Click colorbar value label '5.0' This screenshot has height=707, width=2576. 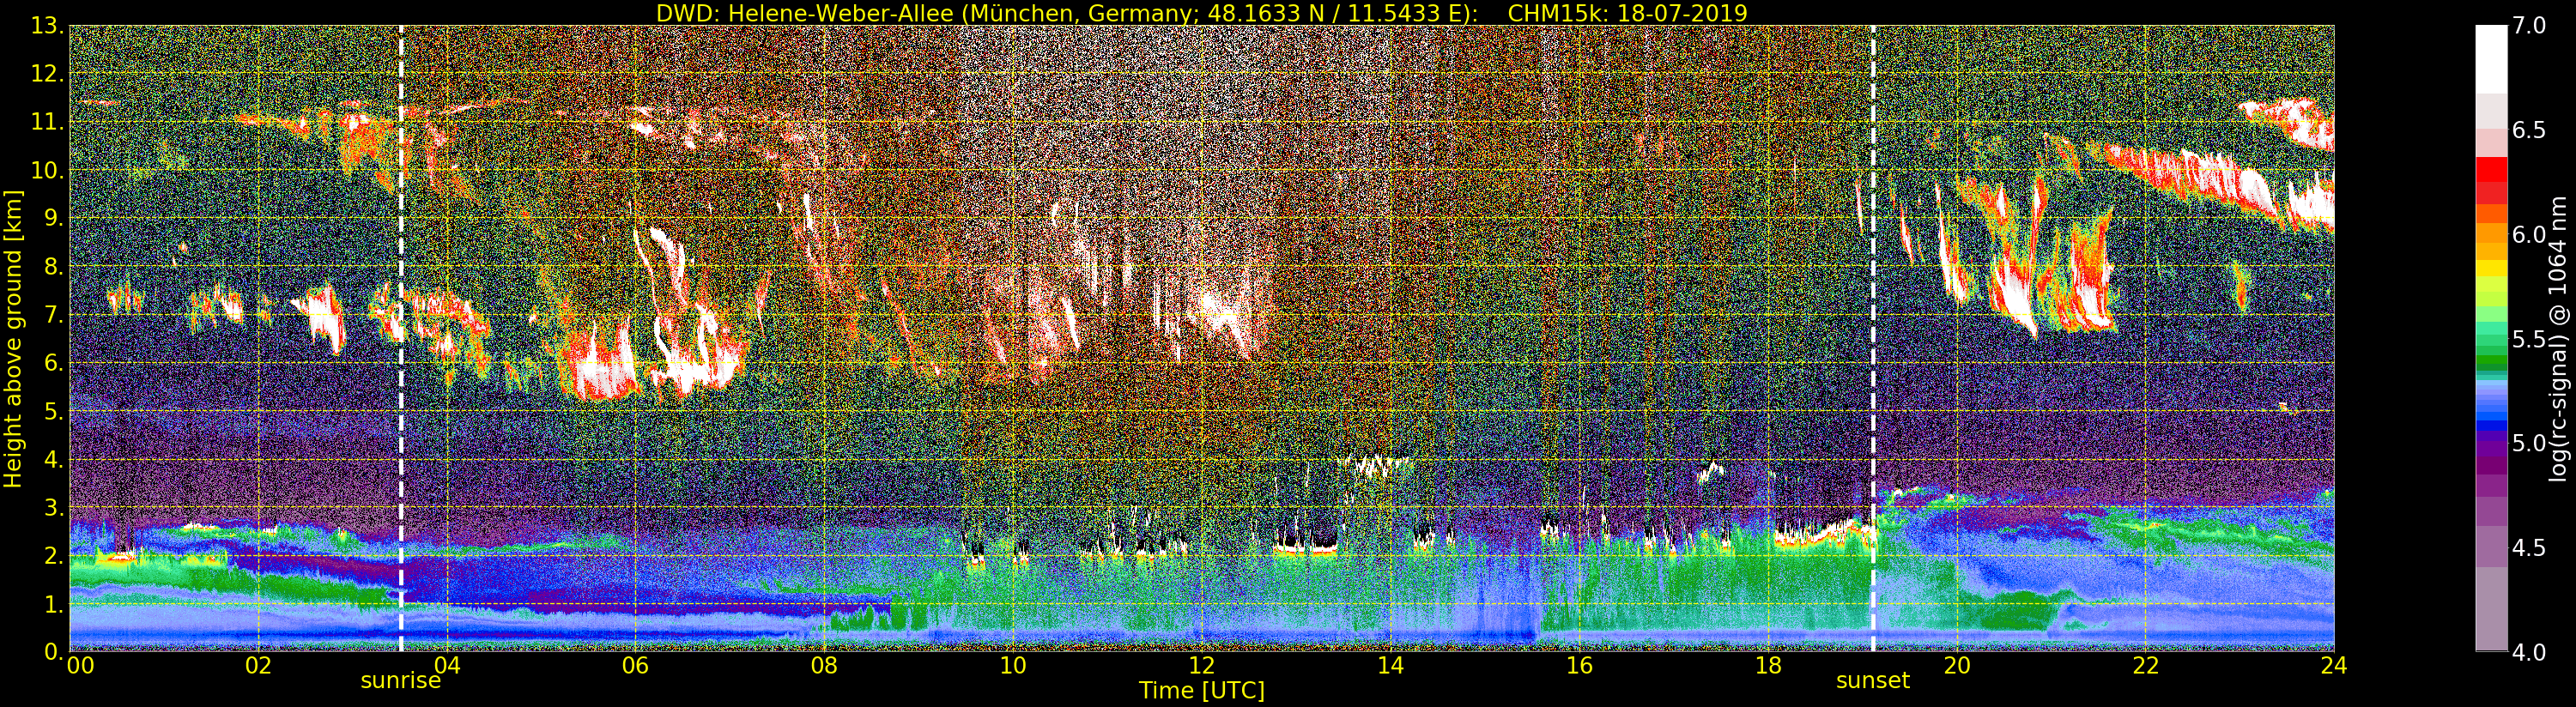2529,443
